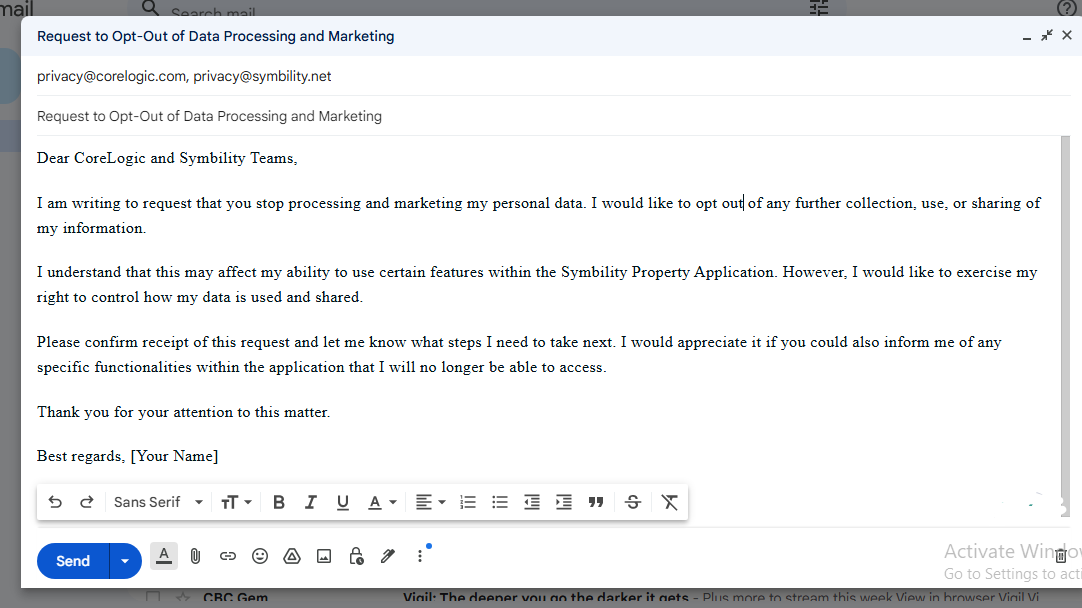Insert a photo
This screenshot has height=608, width=1082.
click(x=324, y=556)
